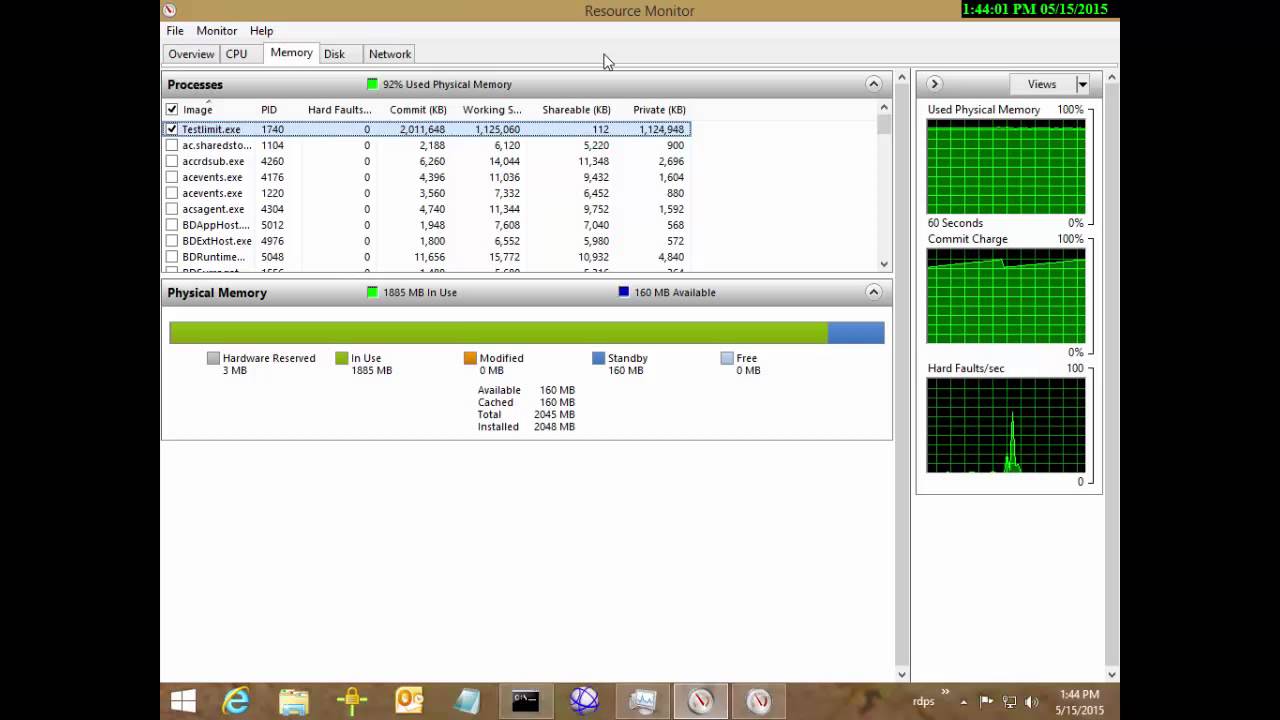
Task: Click the main pane scroll down arrow
Action: pos(902,674)
